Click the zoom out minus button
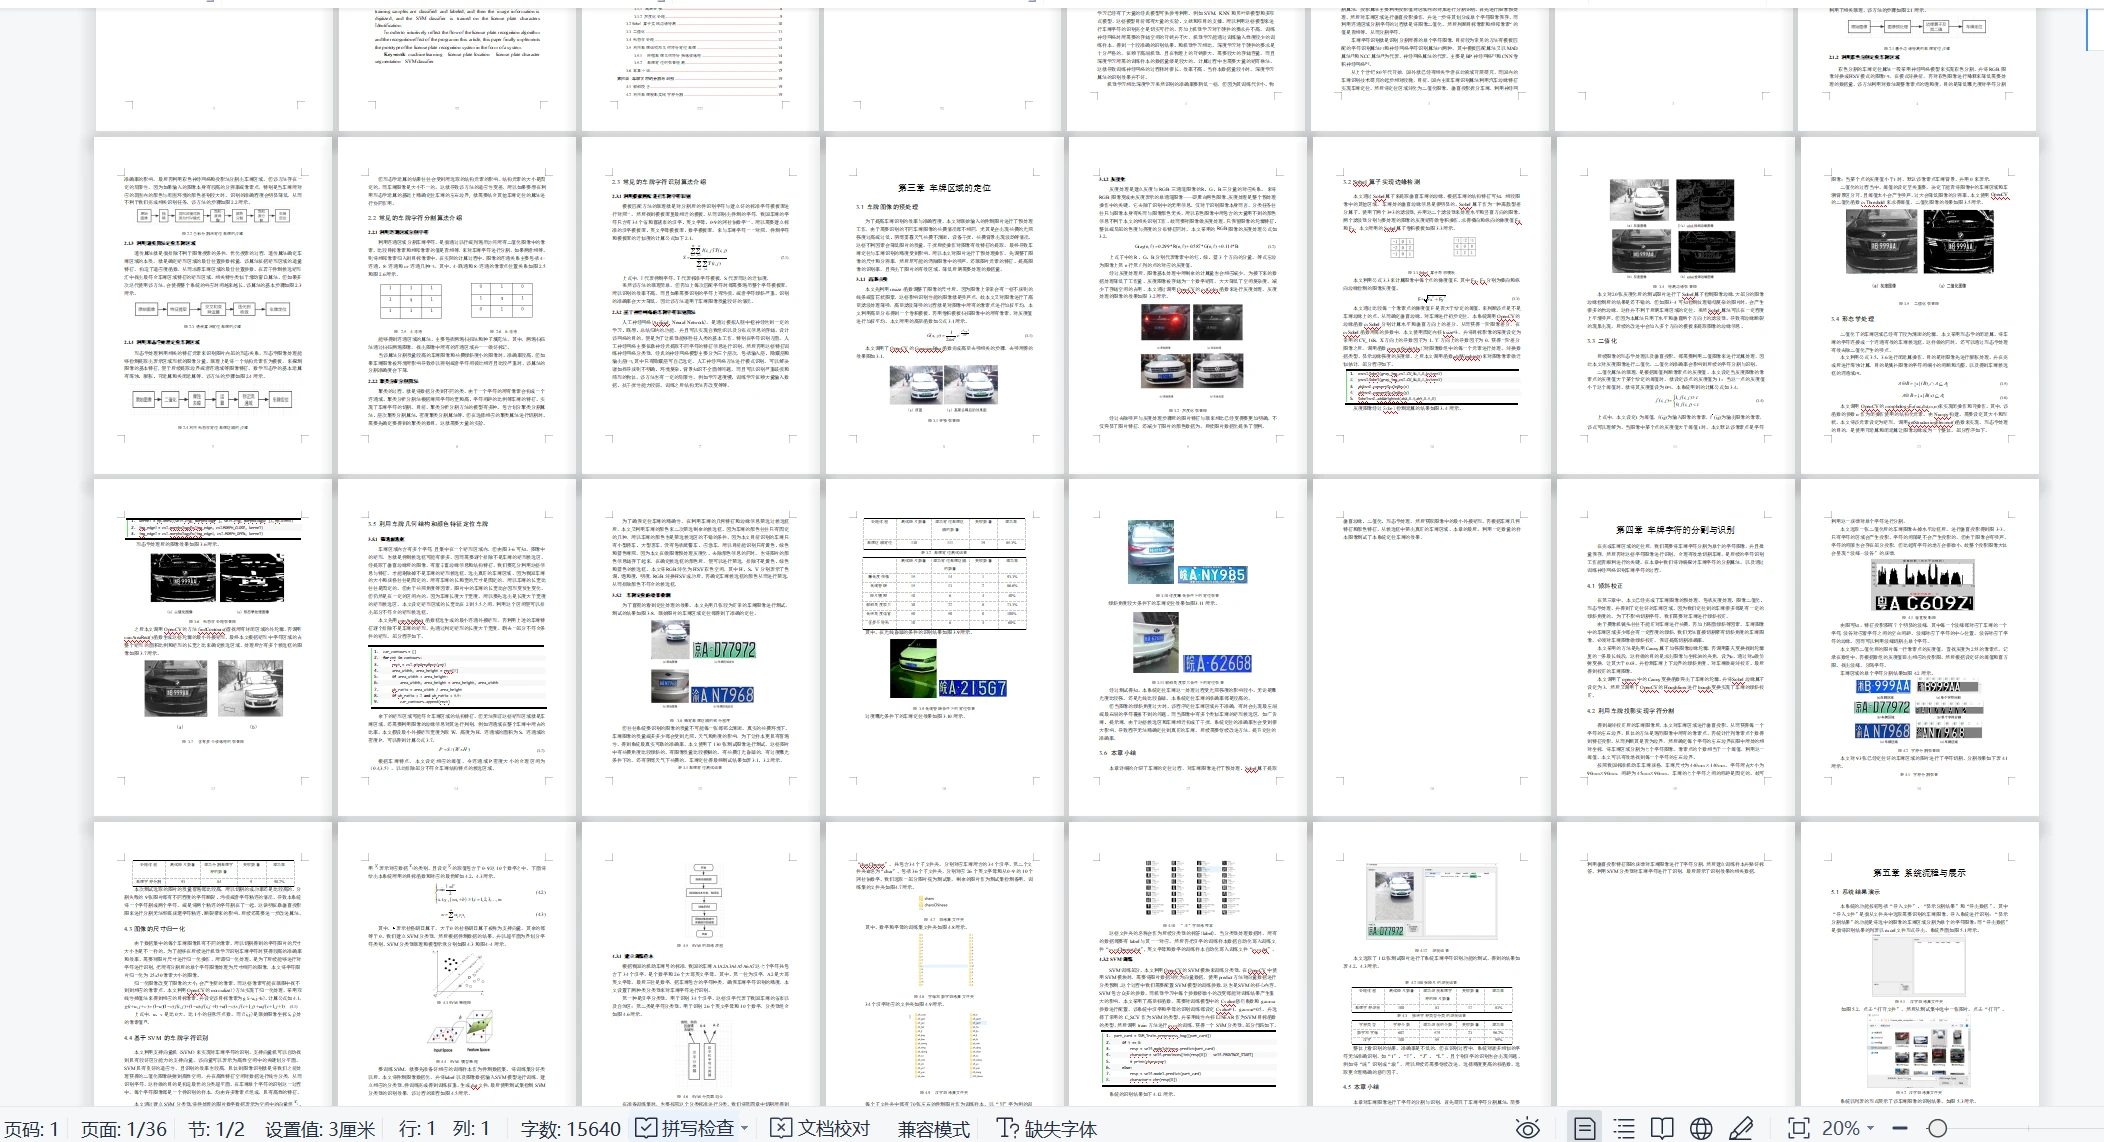2104x1142 pixels. coord(1900,1129)
